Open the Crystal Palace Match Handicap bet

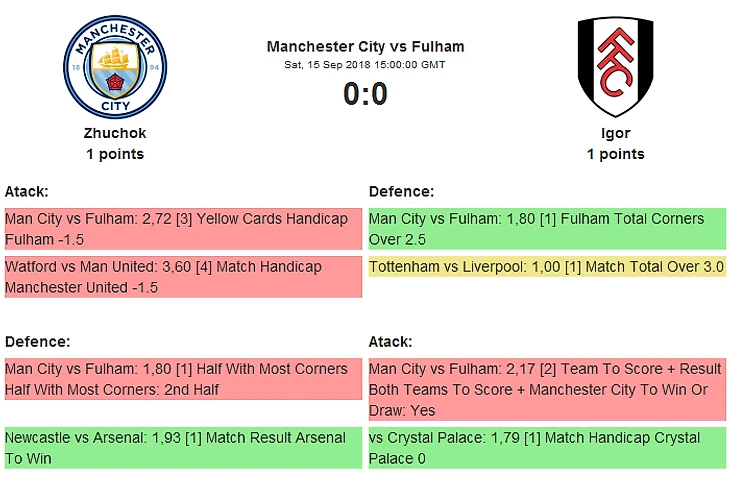click(x=546, y=448)
